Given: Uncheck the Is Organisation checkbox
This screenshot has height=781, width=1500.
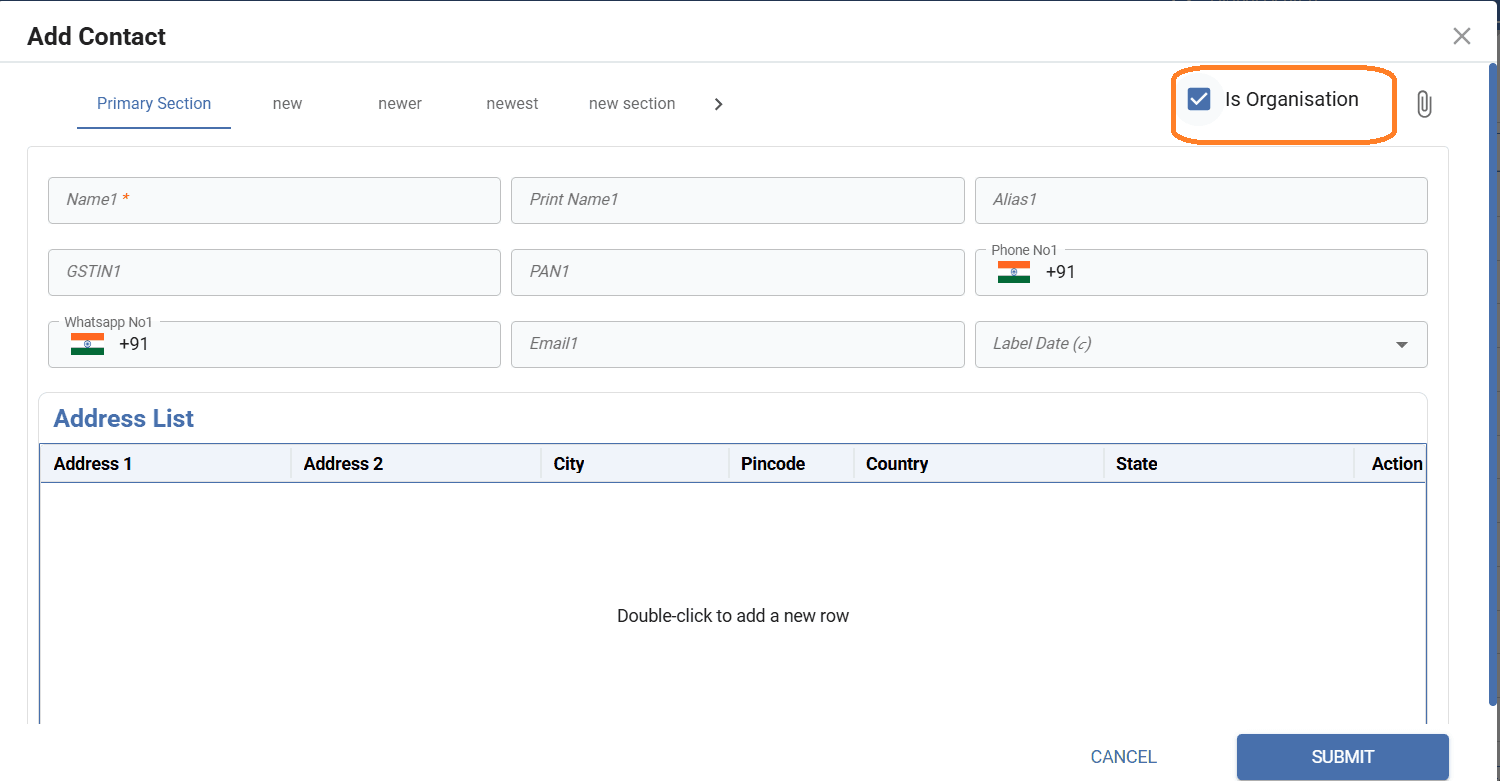Looking at the screenshot, I should (1198, 99).
